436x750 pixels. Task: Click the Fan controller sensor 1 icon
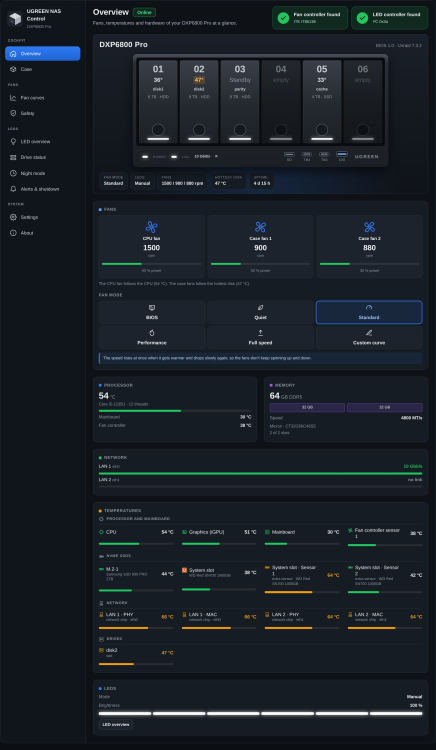[x=350, y=530]
